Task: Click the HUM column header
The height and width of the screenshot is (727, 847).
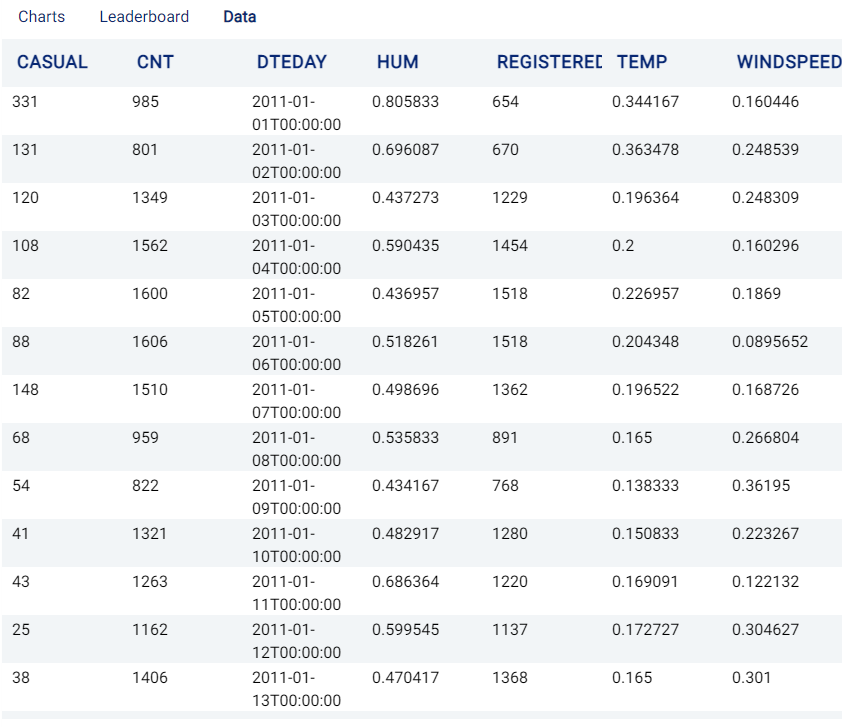Action: pyautogui.click(x=398, y=62)
